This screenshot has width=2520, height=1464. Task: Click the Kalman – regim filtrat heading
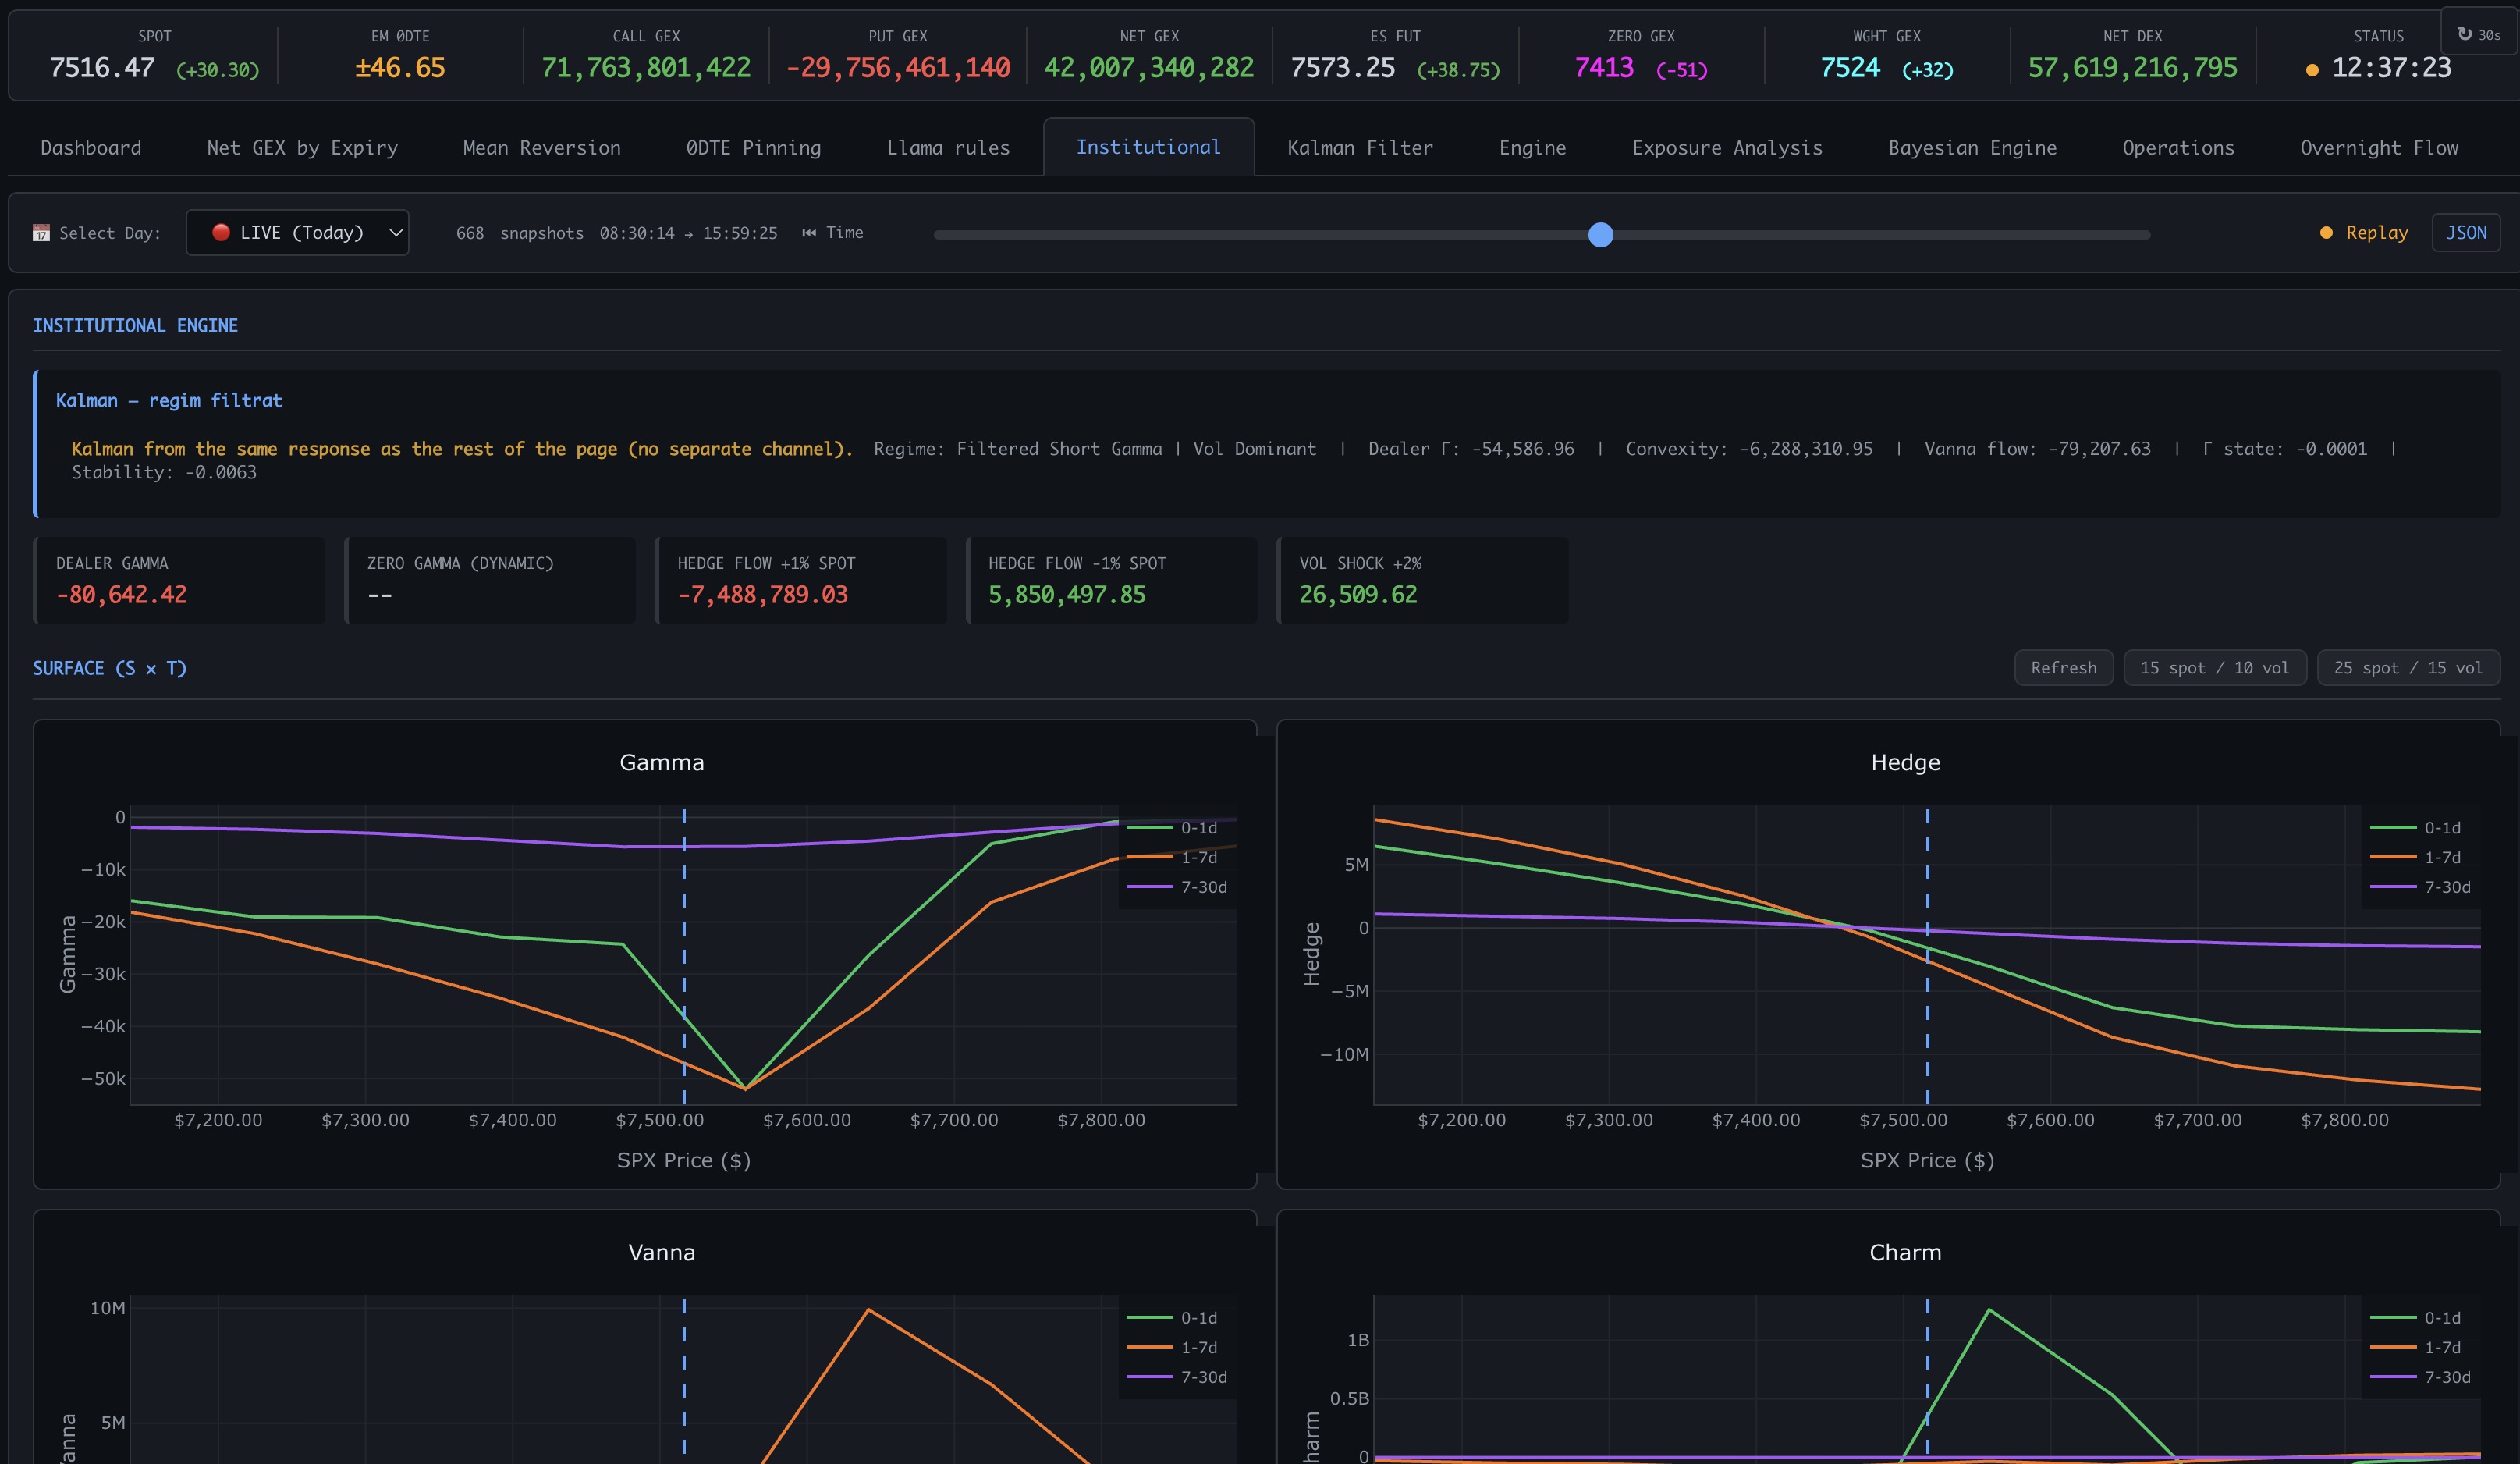pos(169,401)
